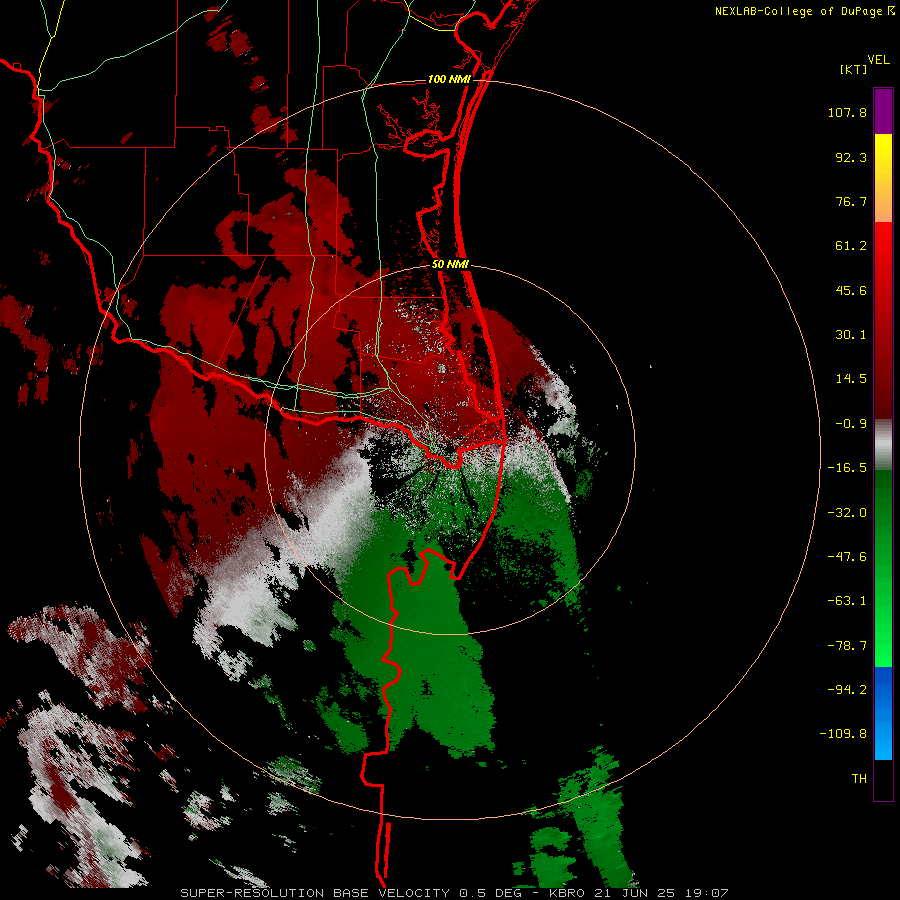Click the 76.7 legend value
The height and width of the screenshot is (900, 900).
click(x=851, y=201)
